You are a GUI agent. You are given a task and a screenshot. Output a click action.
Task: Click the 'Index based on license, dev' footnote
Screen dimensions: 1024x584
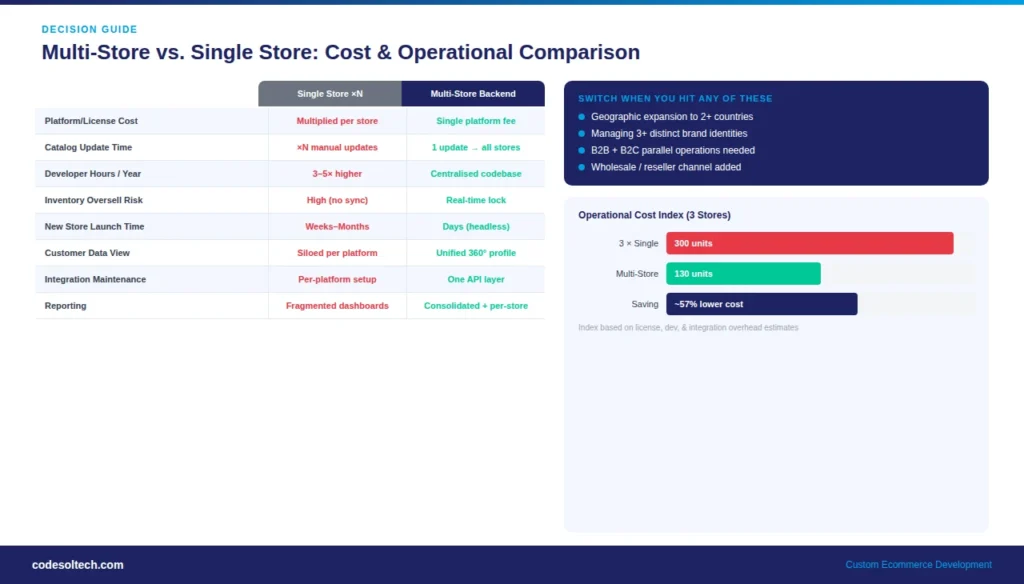tap(688, 327)
